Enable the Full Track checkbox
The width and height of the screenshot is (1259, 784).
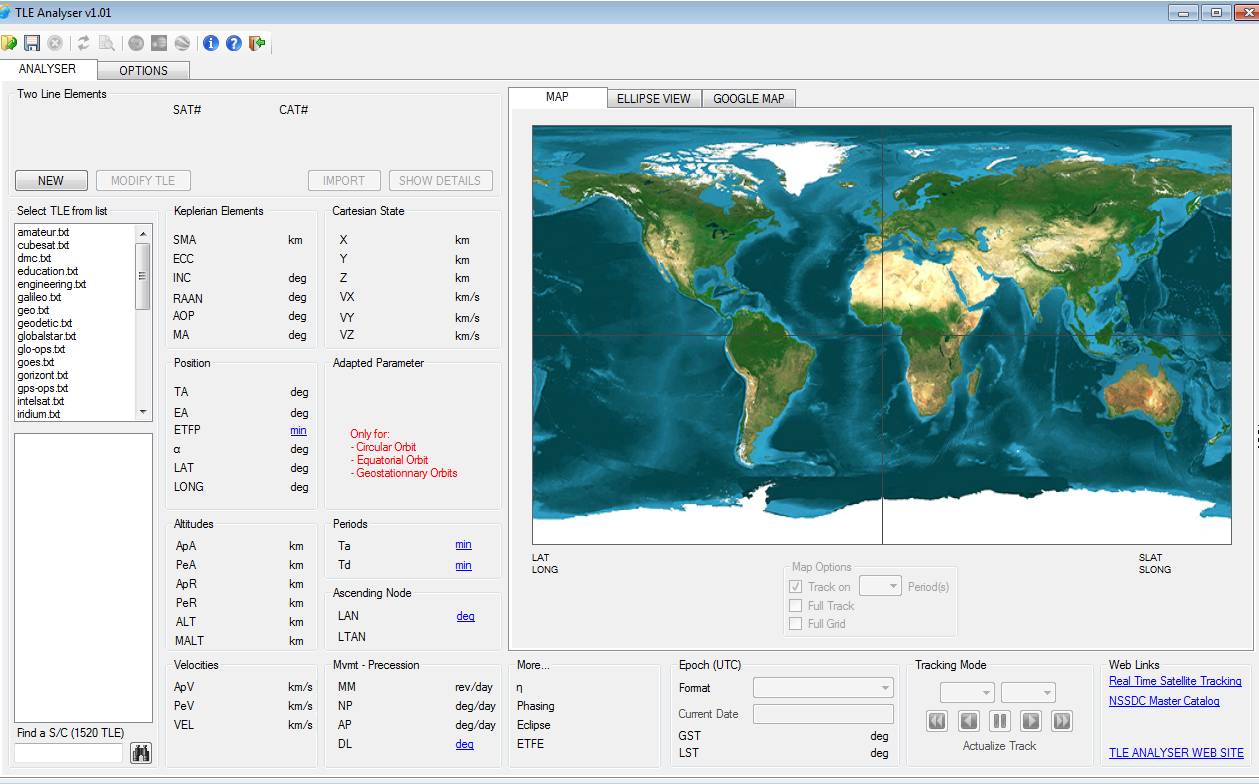pyautogui.click(x=796, y=605)
